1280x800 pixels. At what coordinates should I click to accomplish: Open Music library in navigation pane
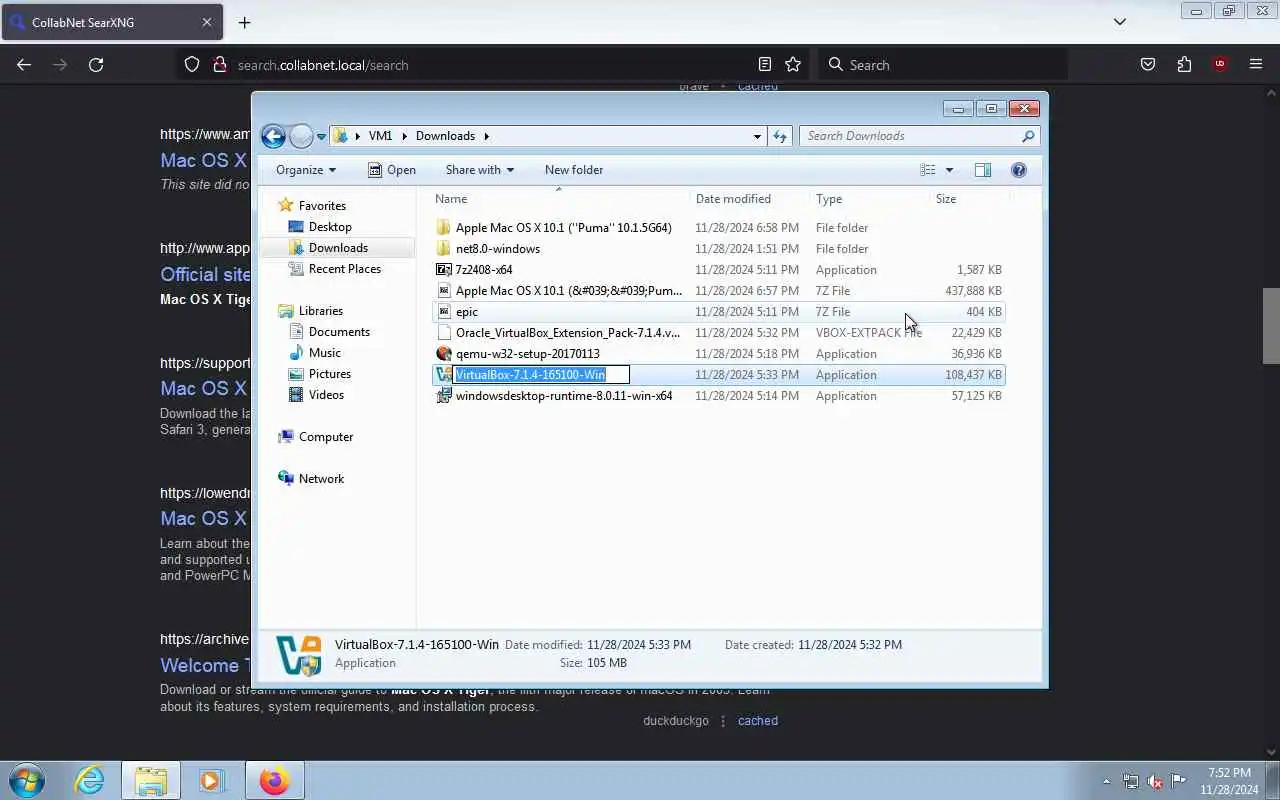coord(324,353)
